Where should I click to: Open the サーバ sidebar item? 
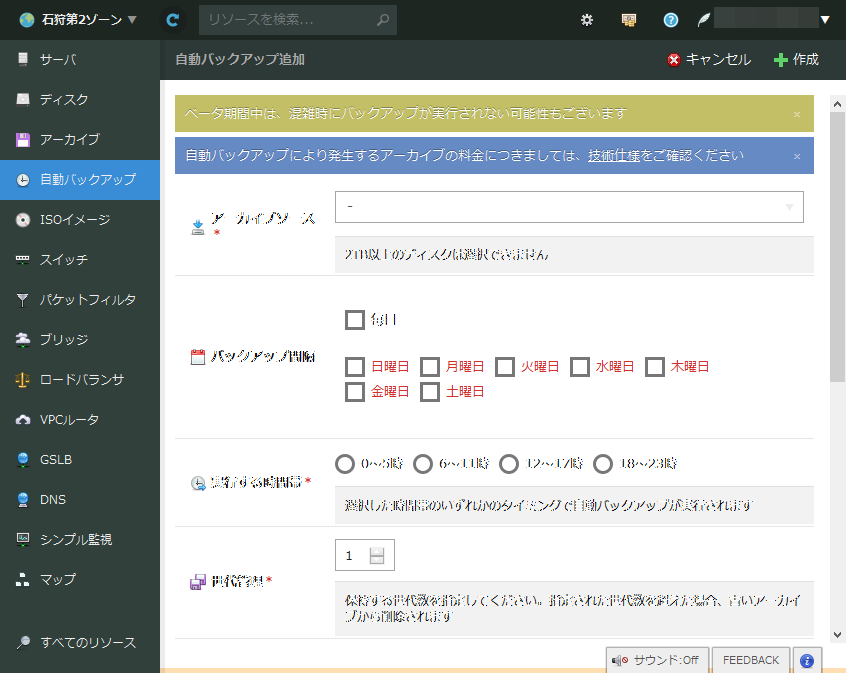coord(58,60)
